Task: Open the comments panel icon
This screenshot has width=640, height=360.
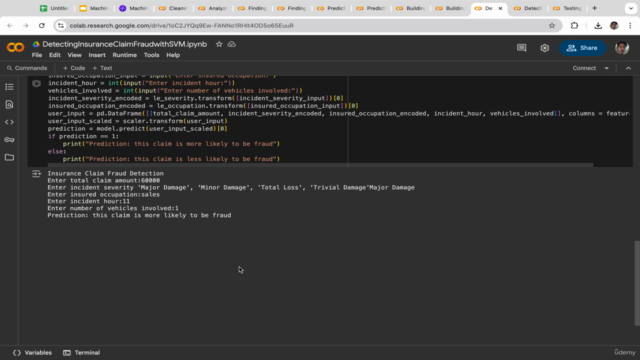Action: (x=522, y=48)
